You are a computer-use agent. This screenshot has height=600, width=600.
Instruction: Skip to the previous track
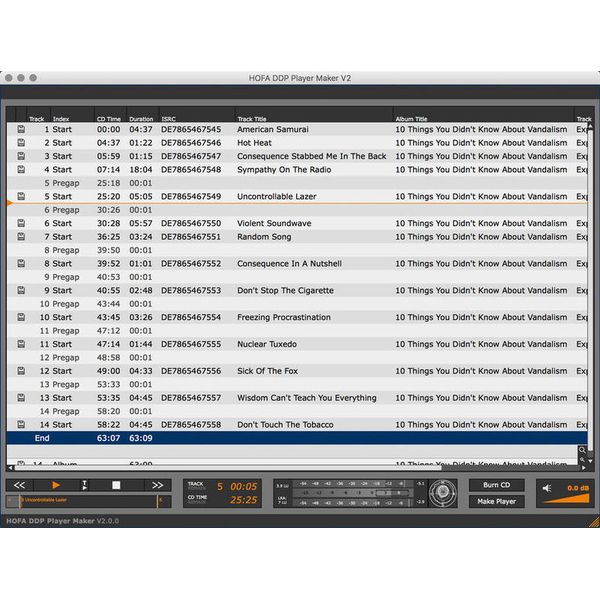(x=20, y=485)
